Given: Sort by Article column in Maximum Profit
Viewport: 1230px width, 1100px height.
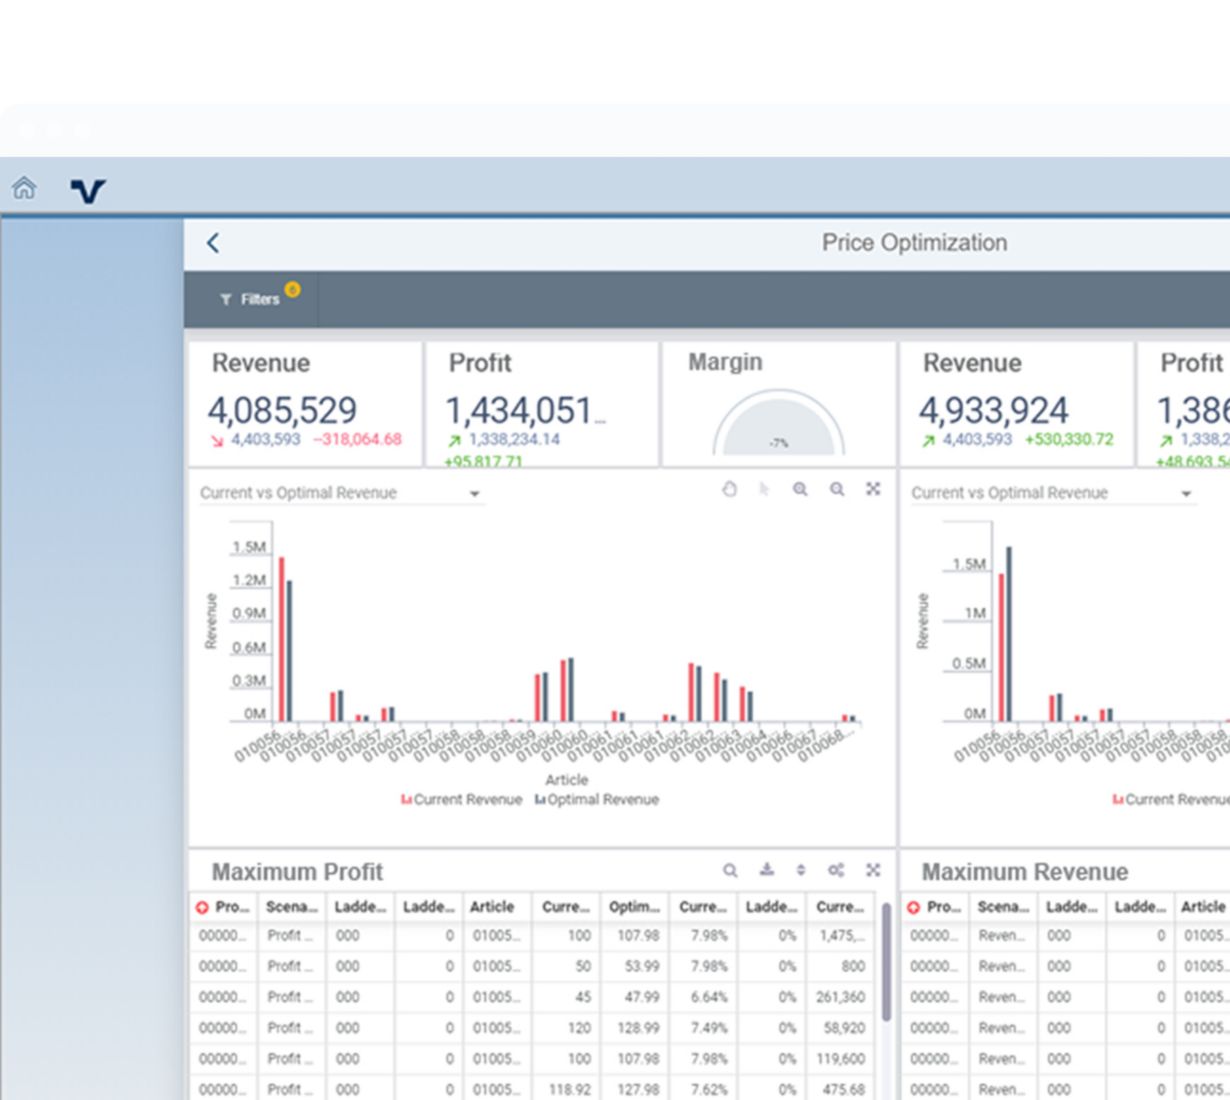Looking at the screenshot, I should pyautogui.click(x=492, y=907).
